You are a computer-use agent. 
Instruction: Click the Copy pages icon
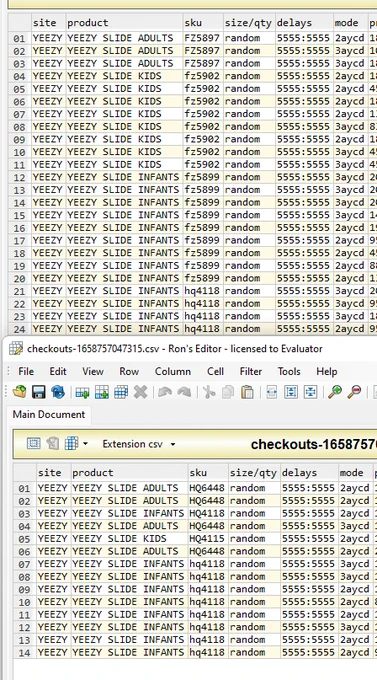(228, 392)
